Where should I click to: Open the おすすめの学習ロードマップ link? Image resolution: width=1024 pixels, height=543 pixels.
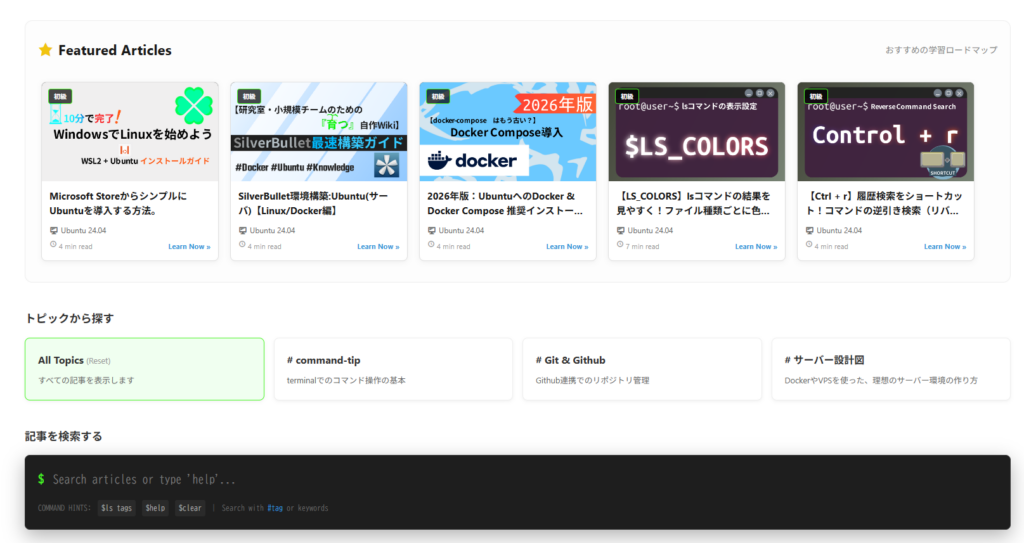click(x=941, y=50)
